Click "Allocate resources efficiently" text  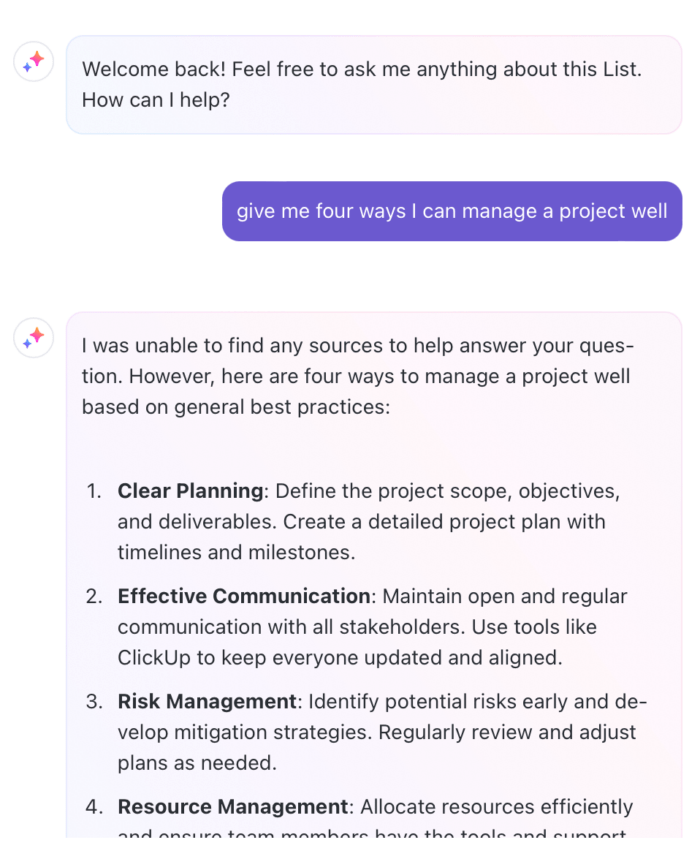point(496,806)
